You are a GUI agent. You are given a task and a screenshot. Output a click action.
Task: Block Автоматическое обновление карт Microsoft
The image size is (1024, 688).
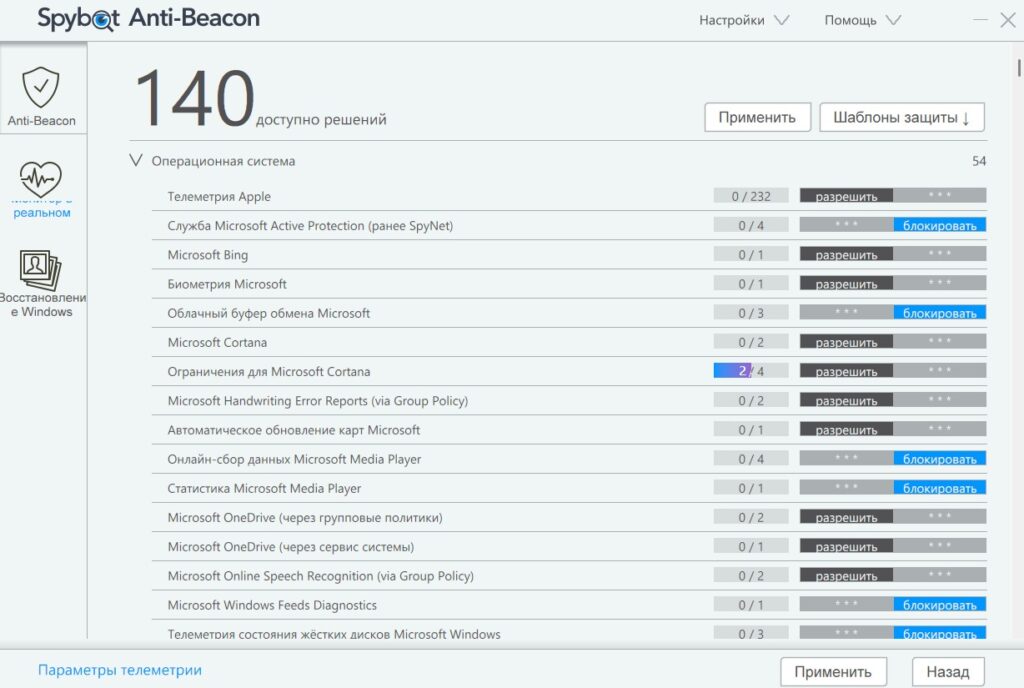[x=940, y=429]
